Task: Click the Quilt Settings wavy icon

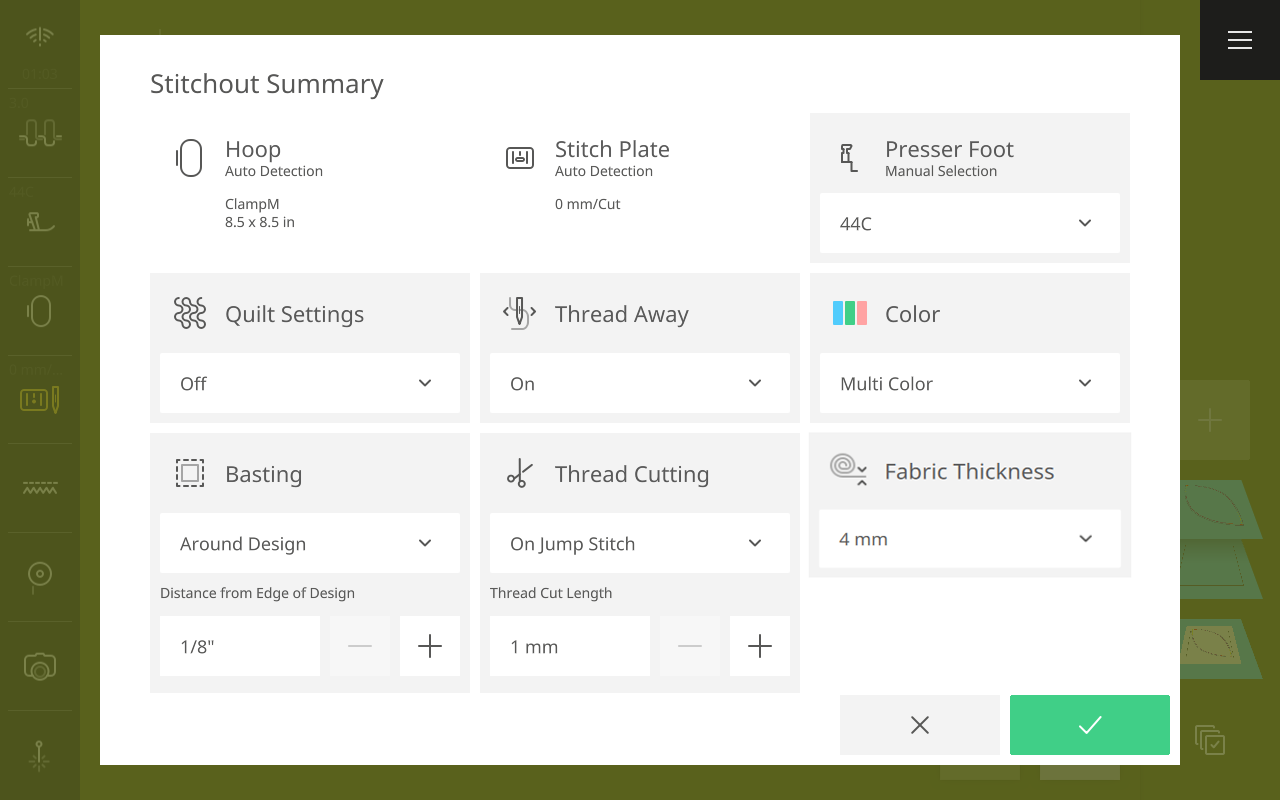Action: click(x=190, y=314)
